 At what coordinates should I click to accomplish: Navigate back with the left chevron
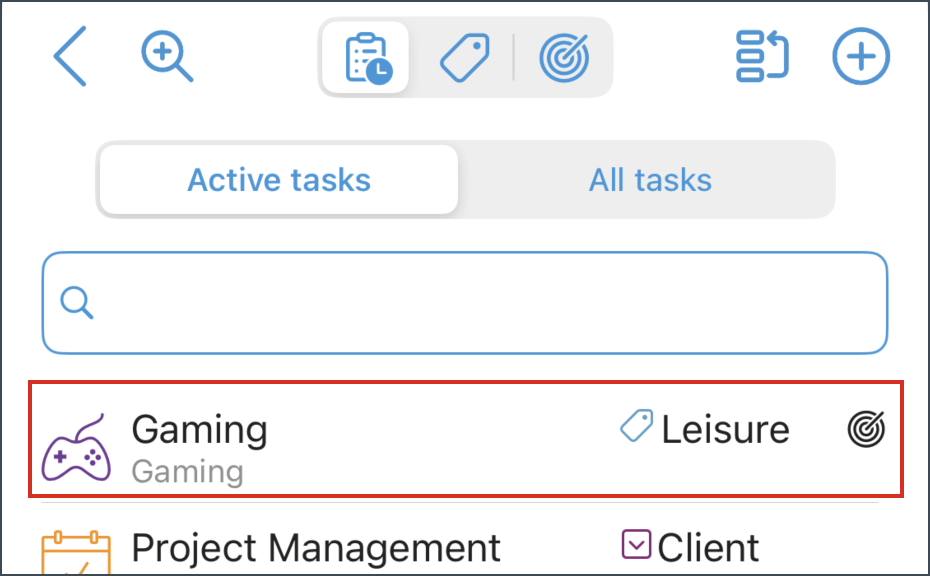[69, 57]
